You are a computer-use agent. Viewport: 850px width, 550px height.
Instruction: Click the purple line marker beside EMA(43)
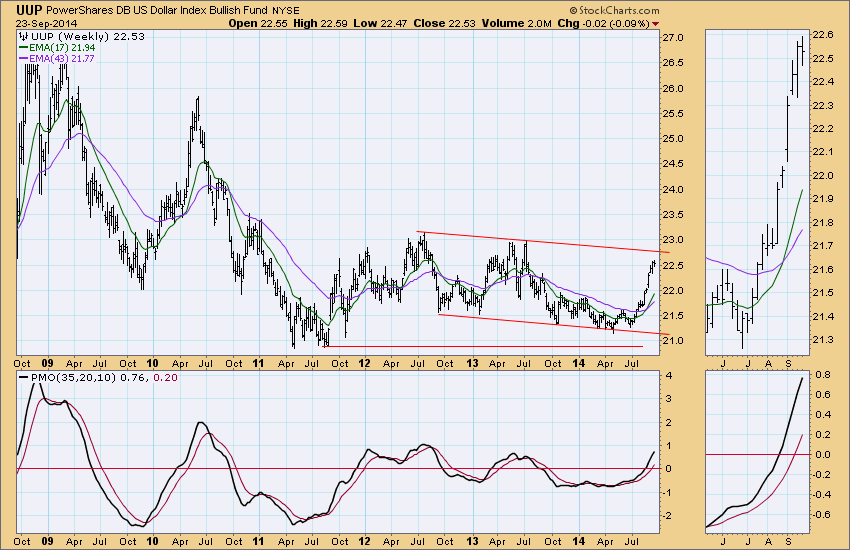[x=23, y=58]
